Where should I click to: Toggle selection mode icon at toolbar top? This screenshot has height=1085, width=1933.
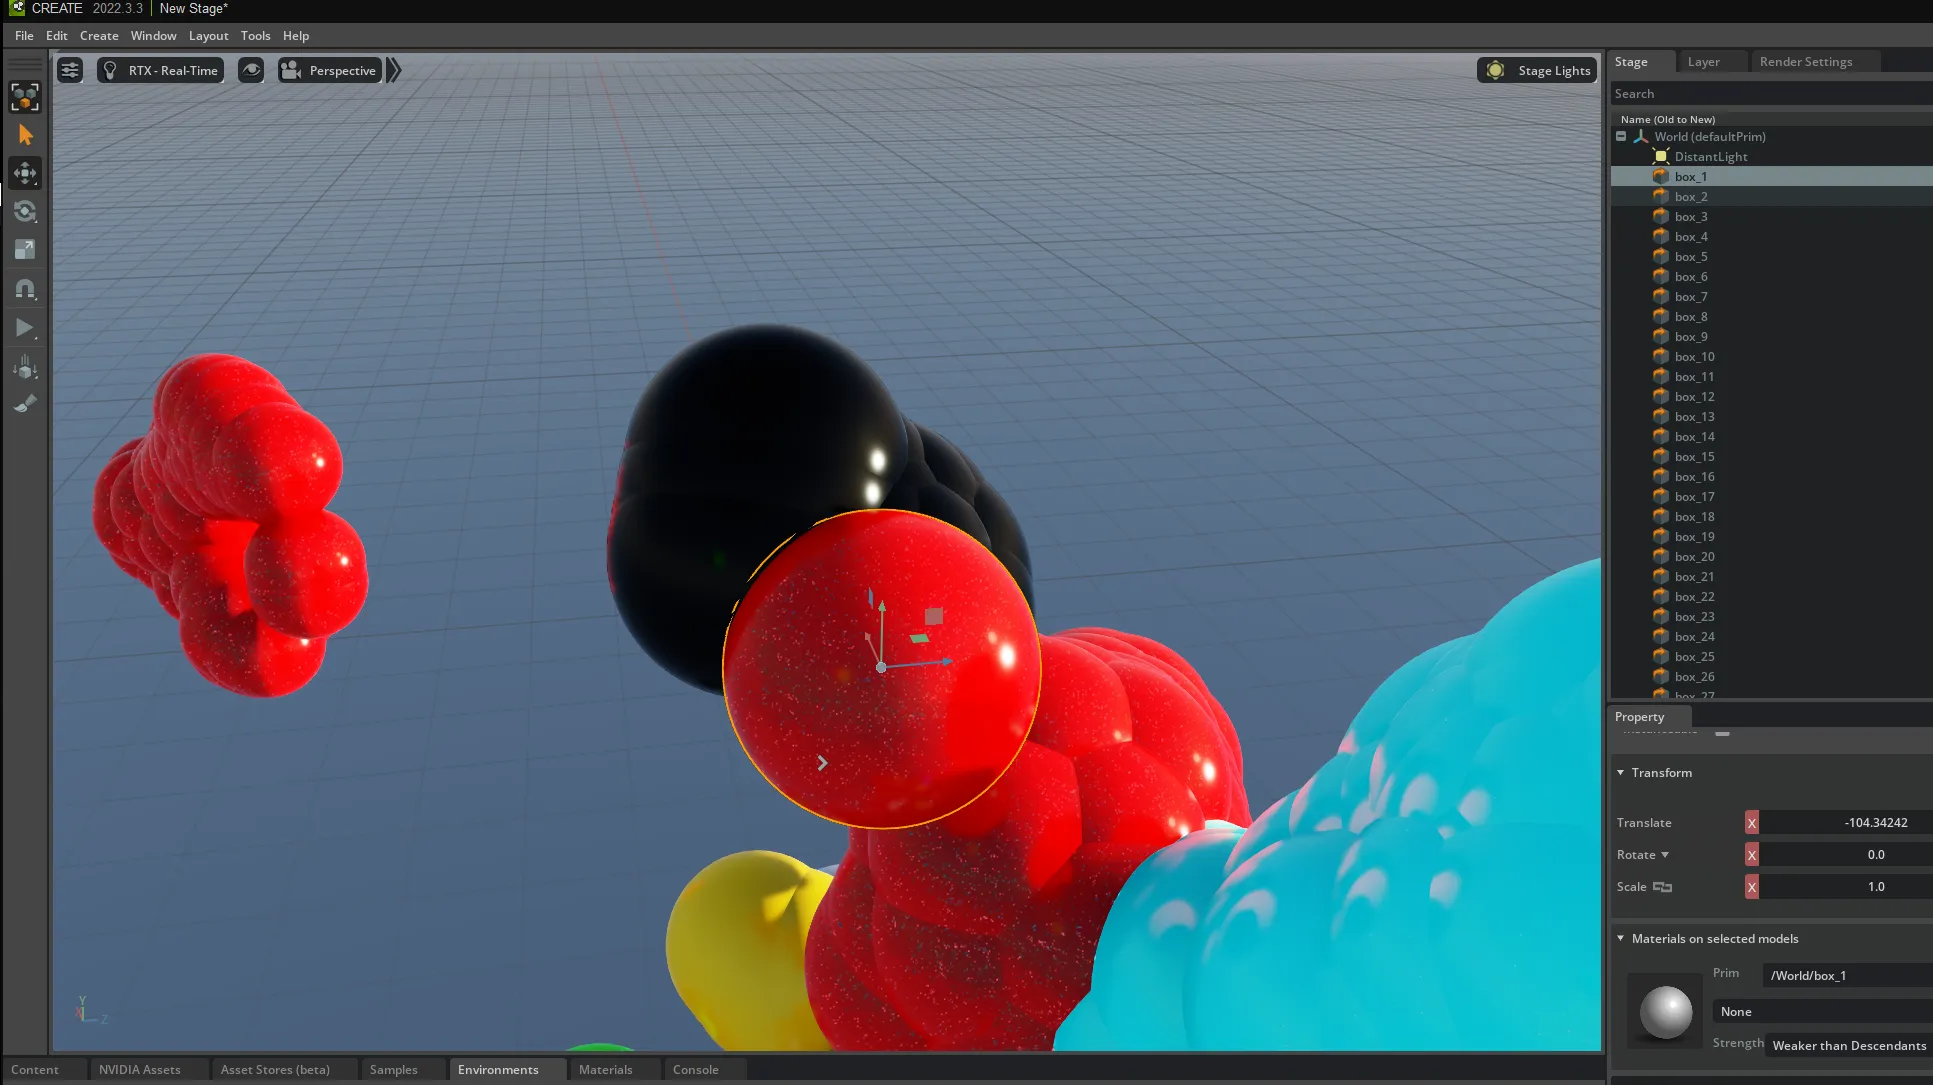point(25,97)
